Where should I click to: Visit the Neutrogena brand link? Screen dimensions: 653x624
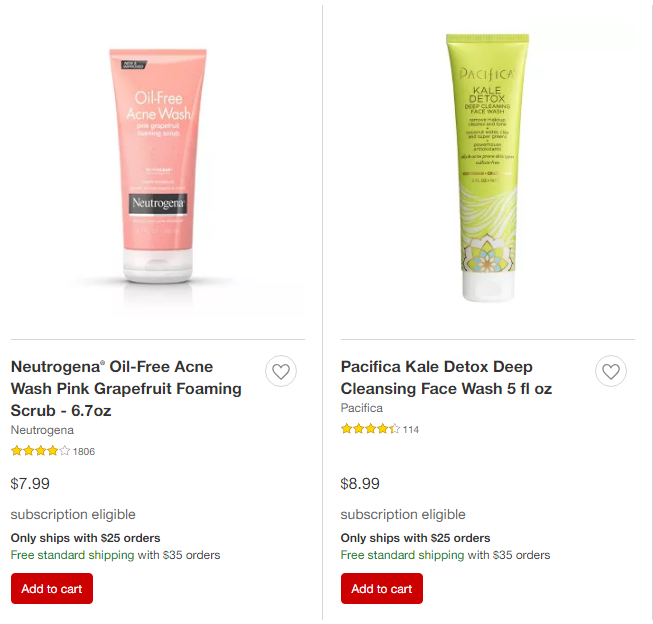[42, 430]
